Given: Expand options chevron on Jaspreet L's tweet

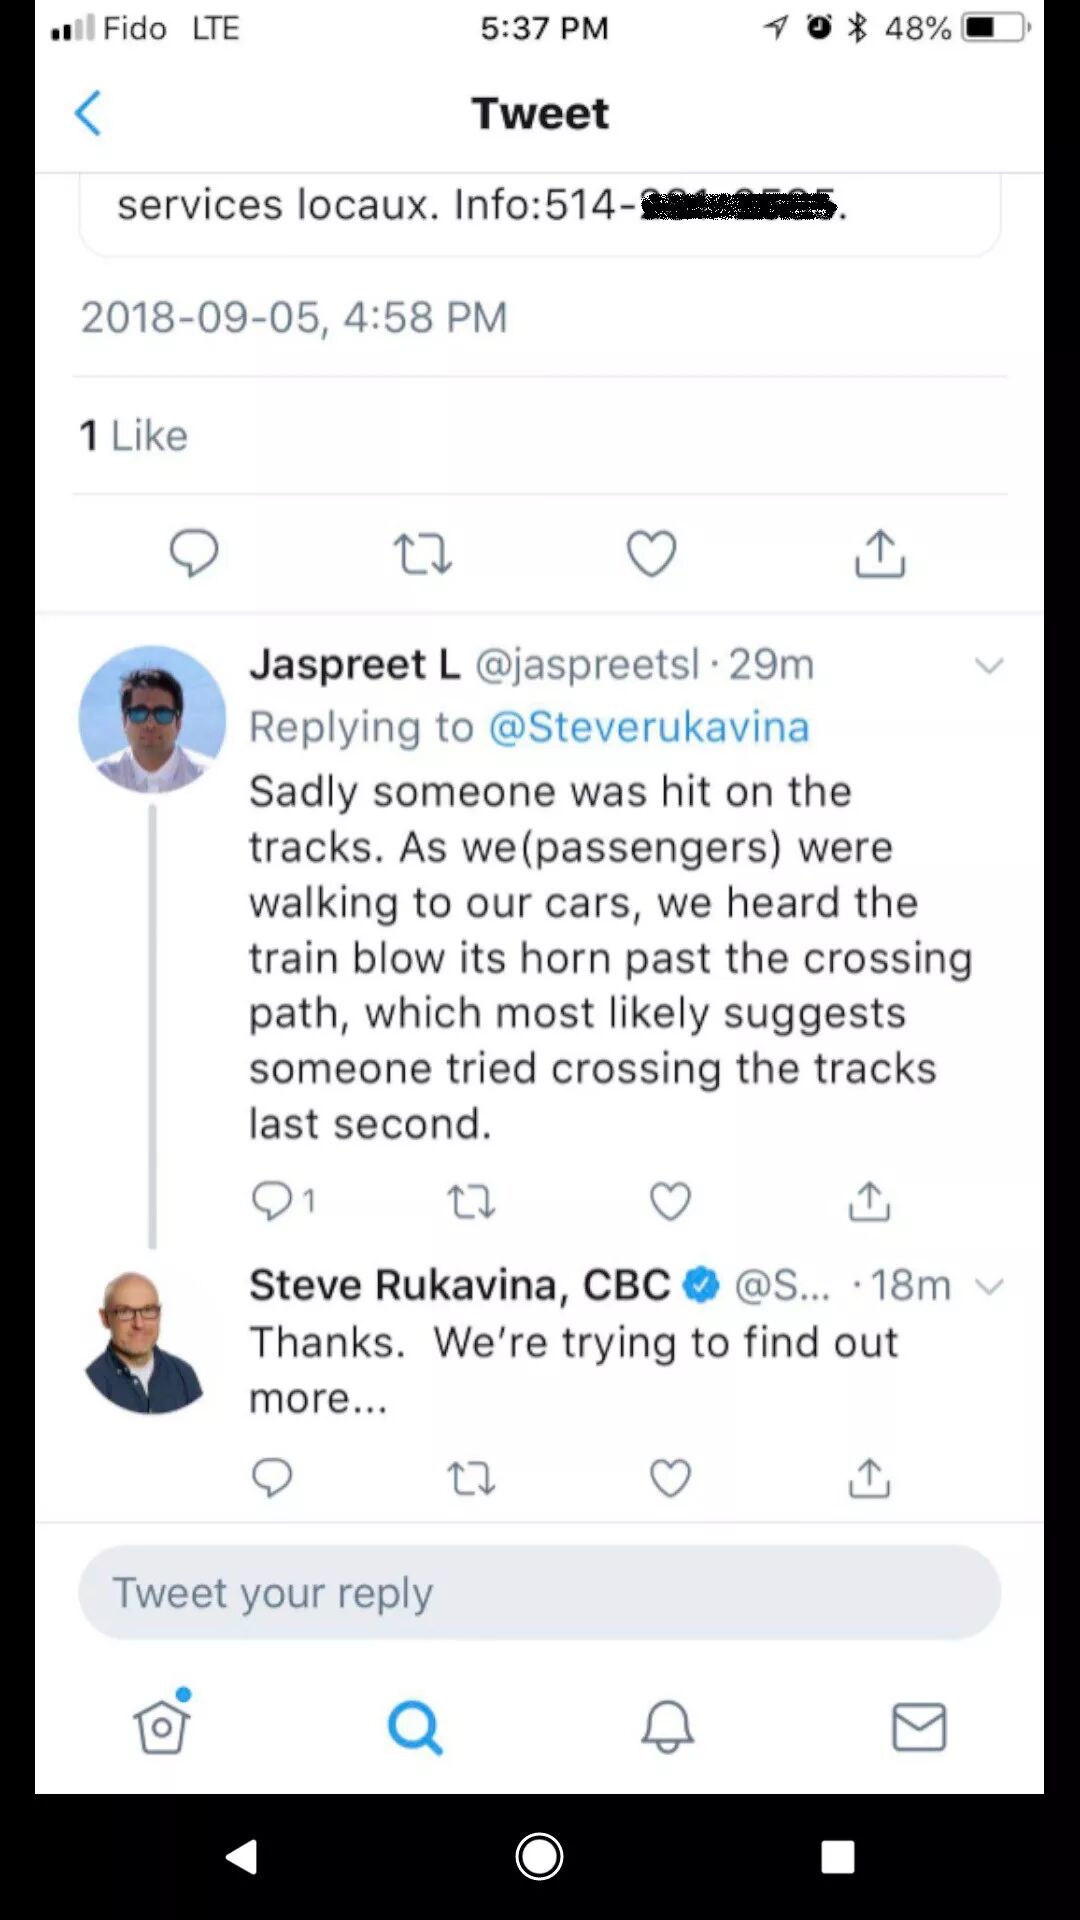Looking at the screenshot, I should 988,666.
